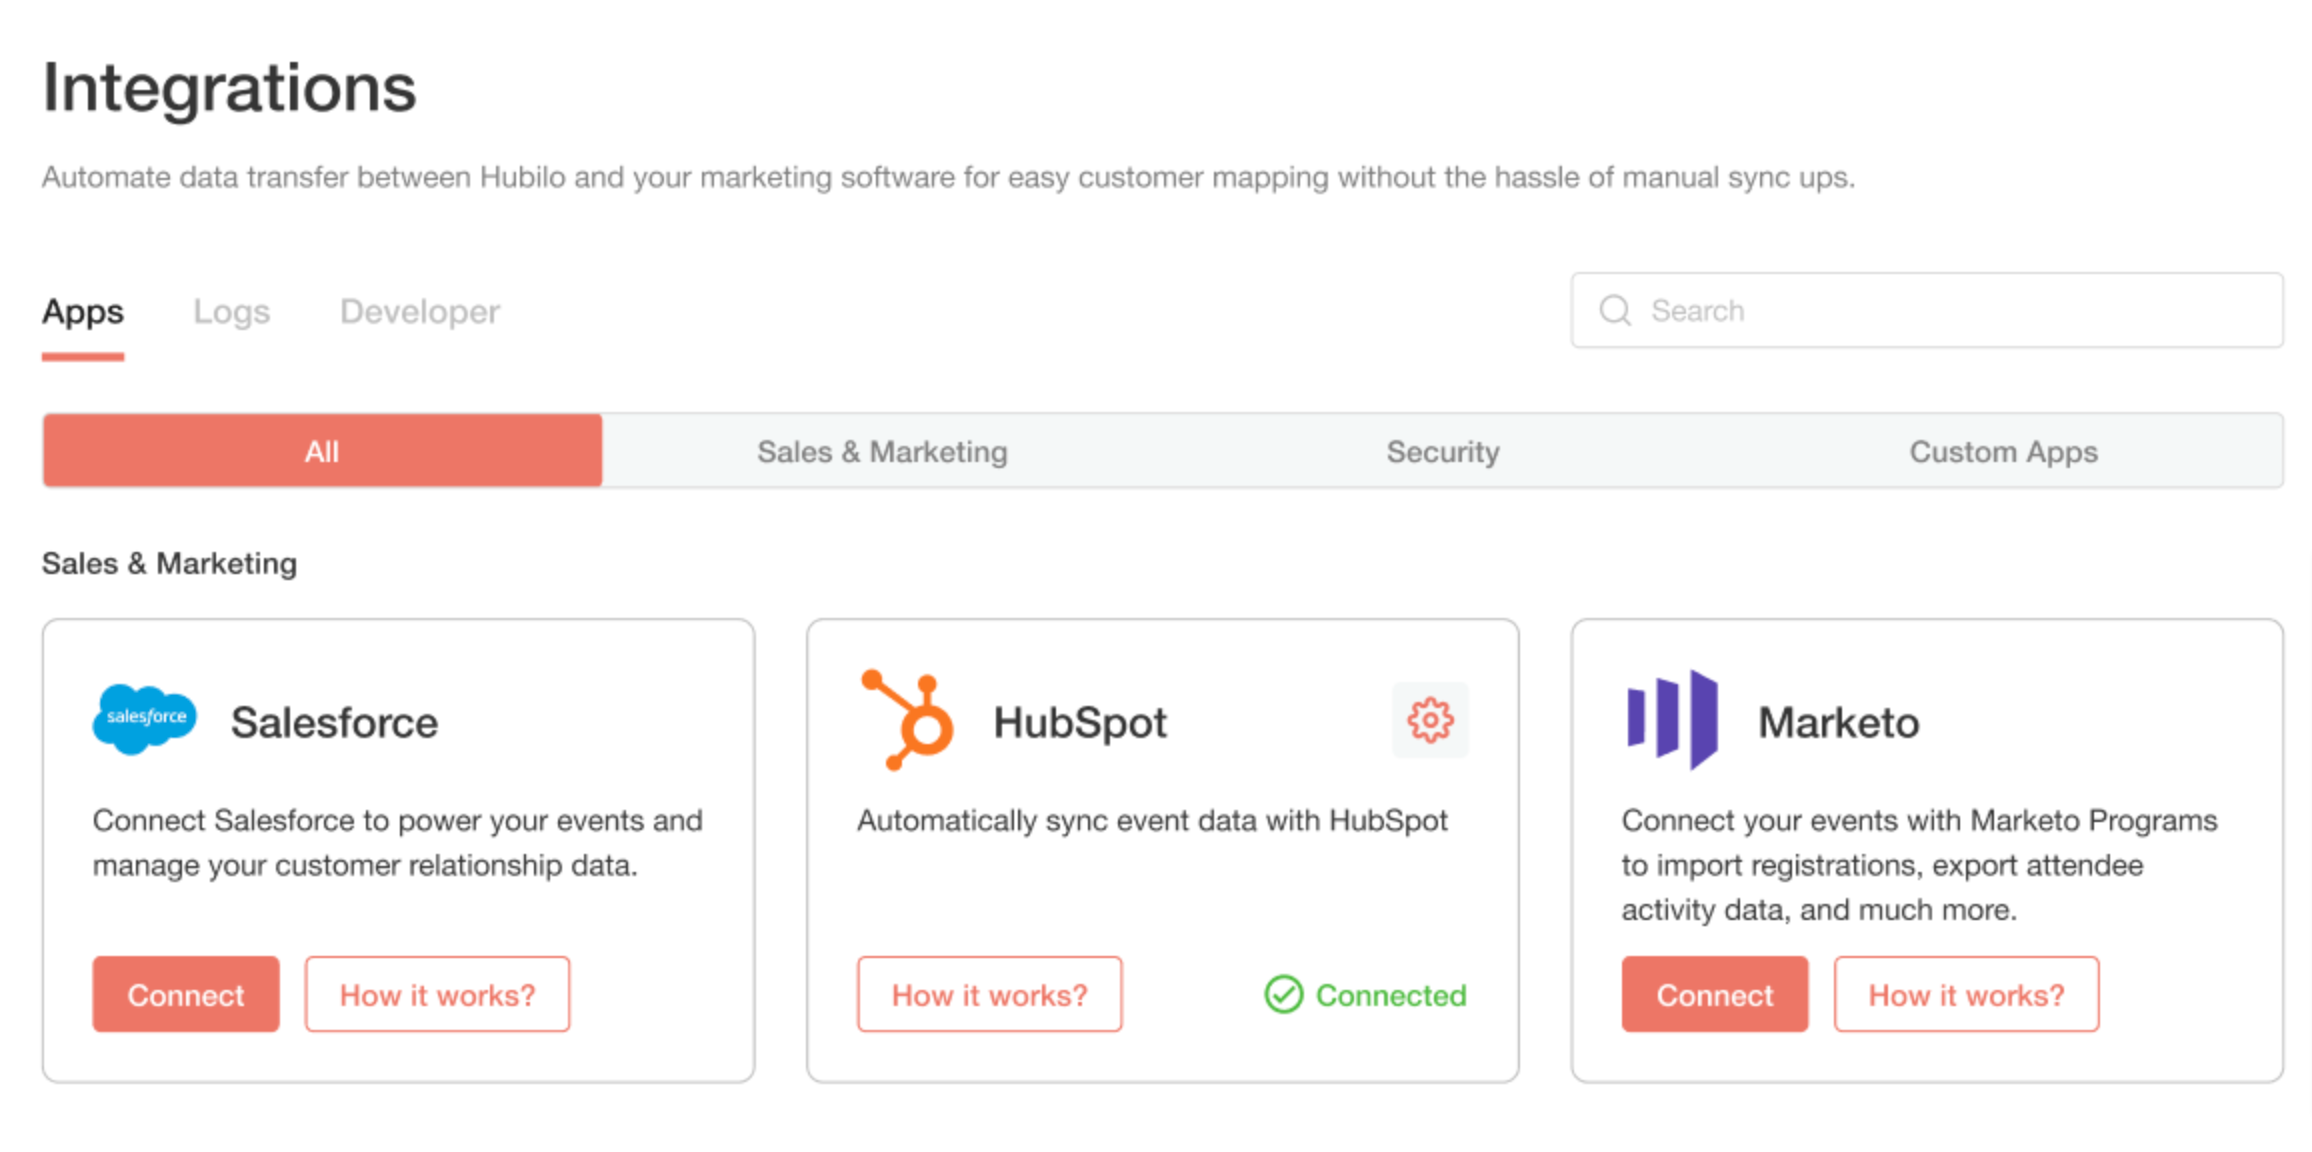Click 'Connect Salesforce to power your events' text

(x=398, y=842)
